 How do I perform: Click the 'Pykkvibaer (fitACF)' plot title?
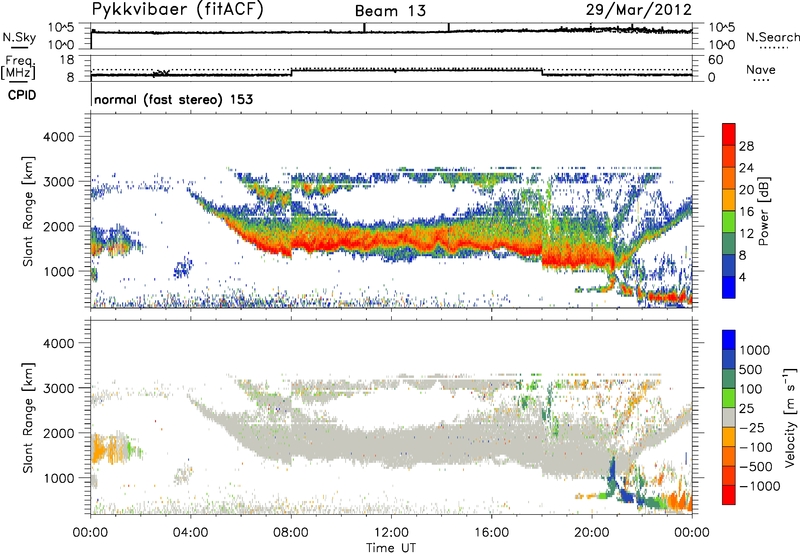pos(178,10)
